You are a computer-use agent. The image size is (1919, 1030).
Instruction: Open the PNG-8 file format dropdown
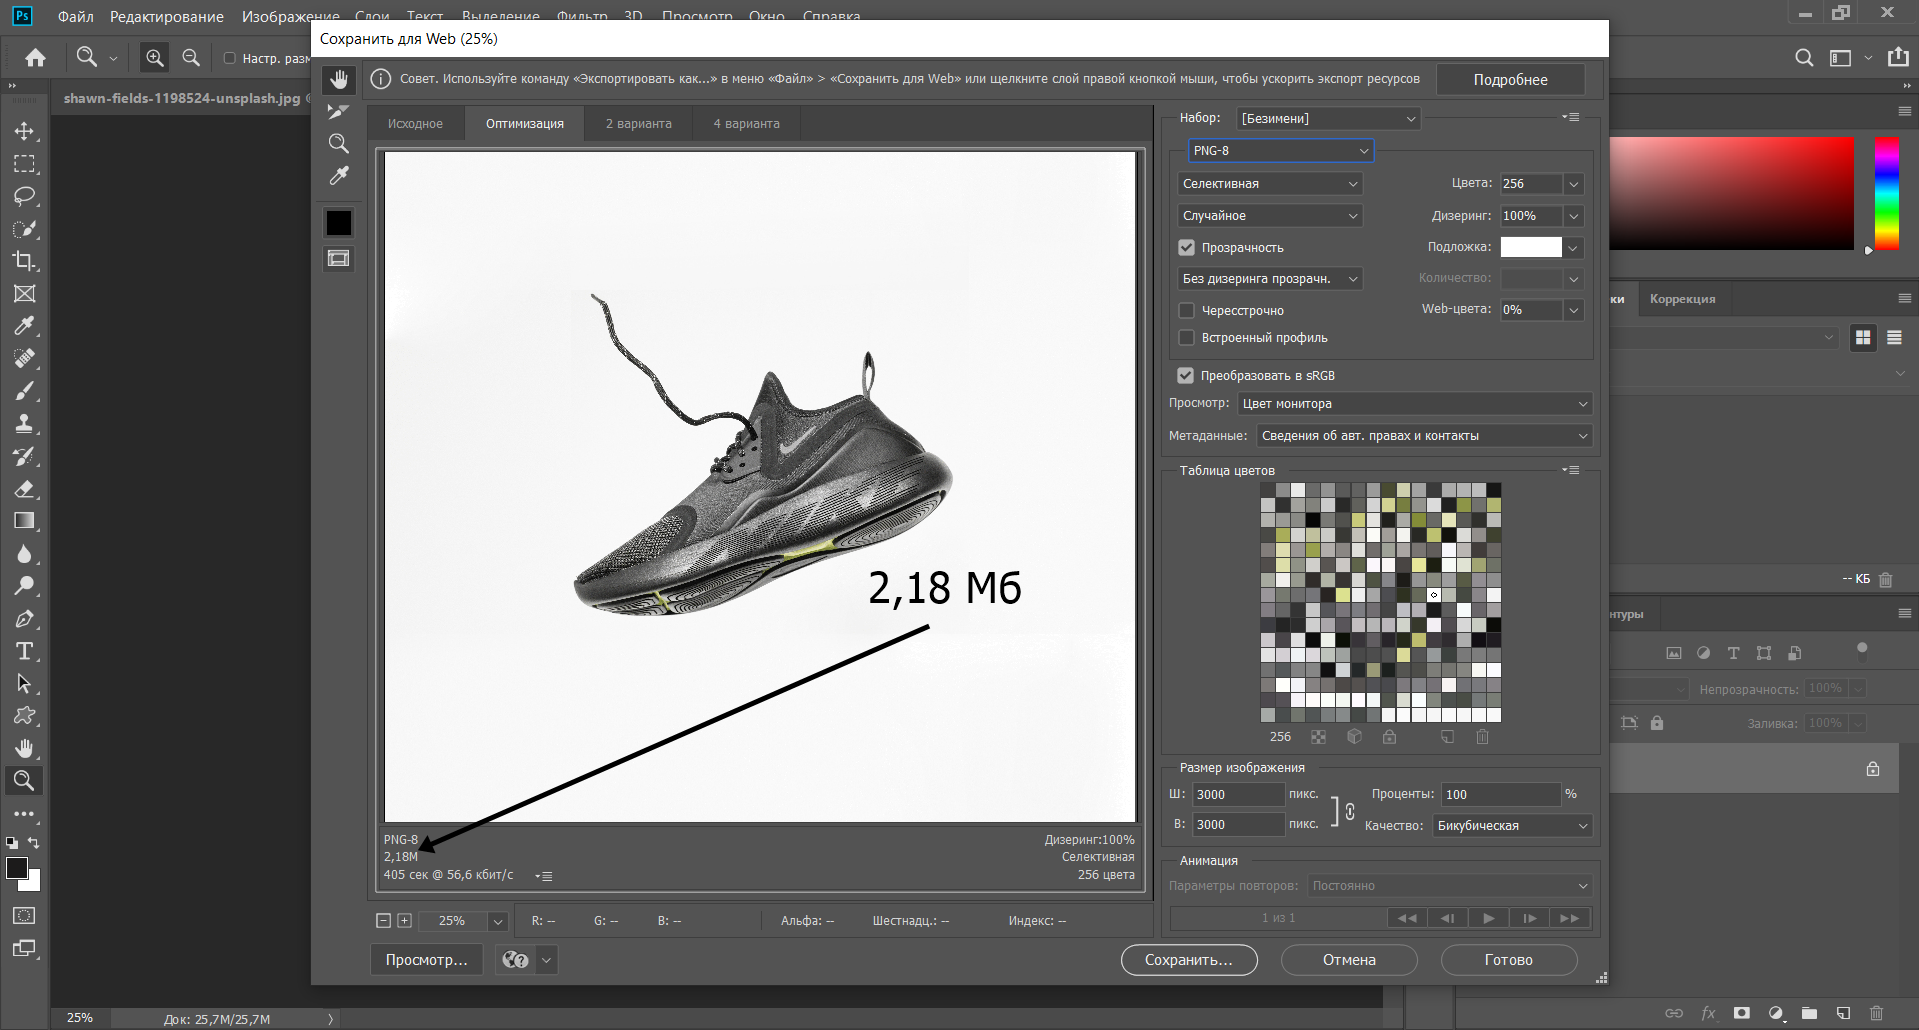click(x=1281, y=151)
